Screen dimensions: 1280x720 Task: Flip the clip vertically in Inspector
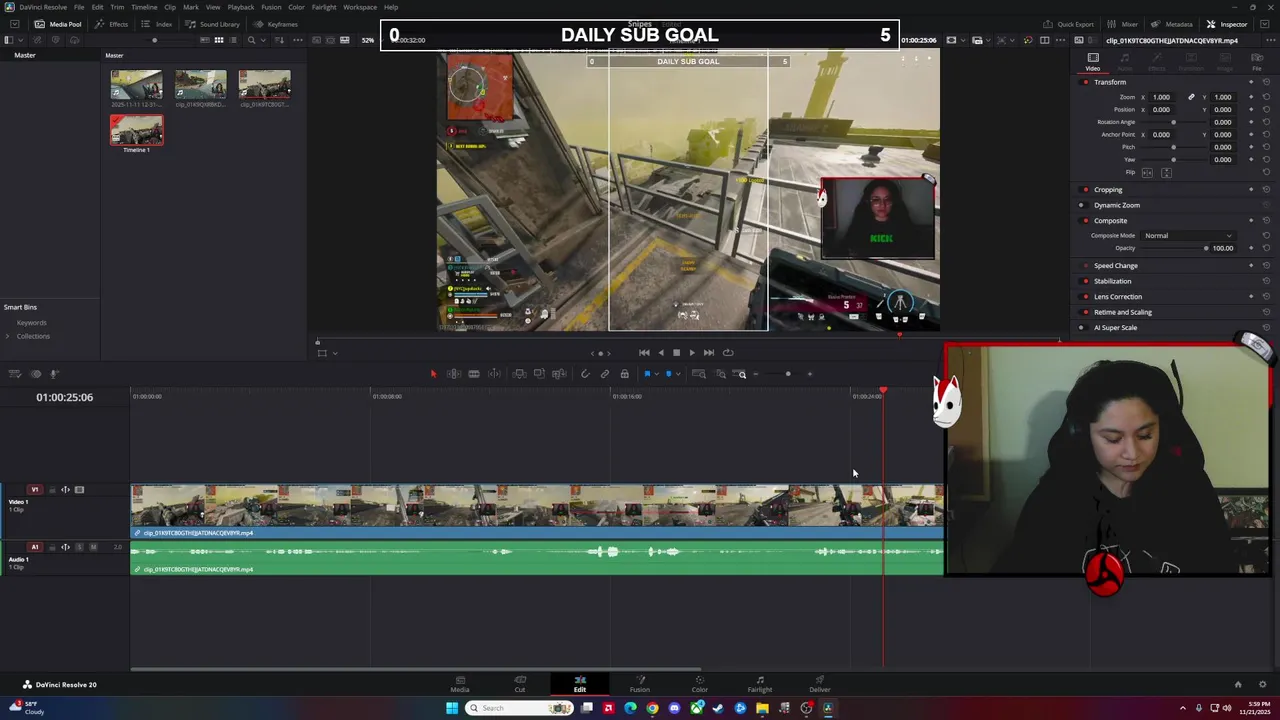[1165, 172]
